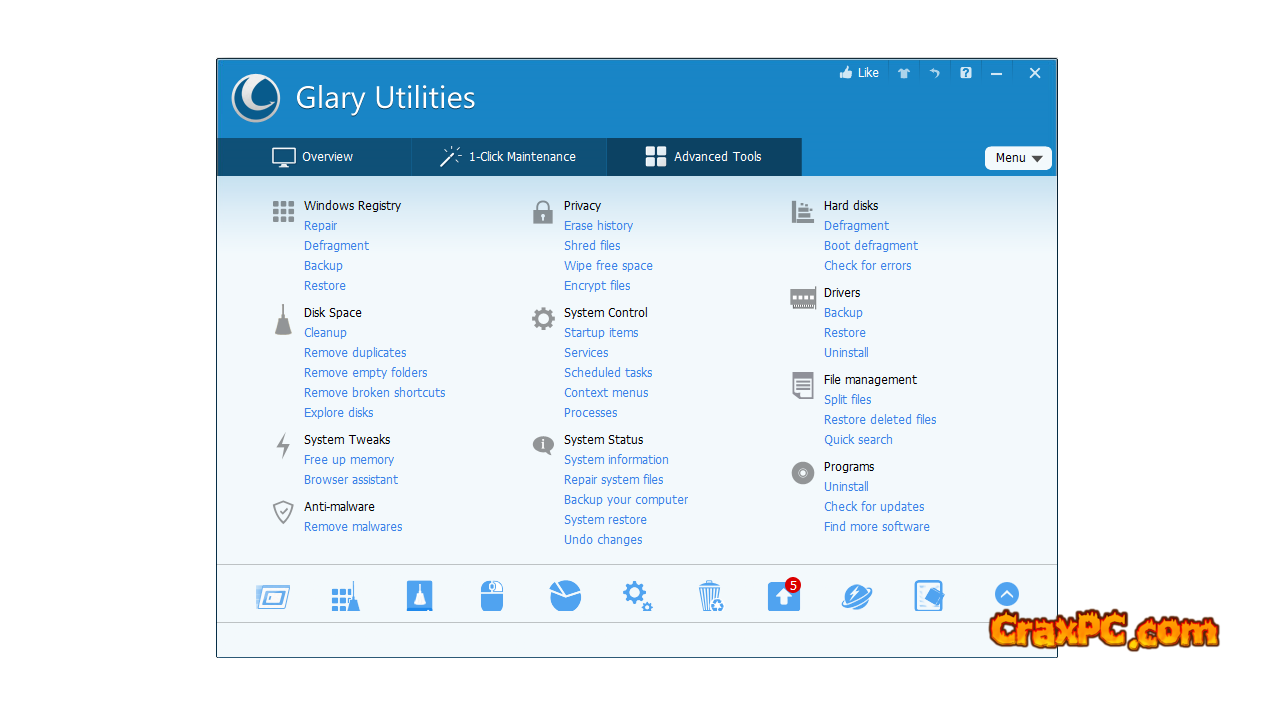This screenshot has height=720, width=1280.
Task: Open the registry cleaner grid-and-broom icon
Action: 345,597
